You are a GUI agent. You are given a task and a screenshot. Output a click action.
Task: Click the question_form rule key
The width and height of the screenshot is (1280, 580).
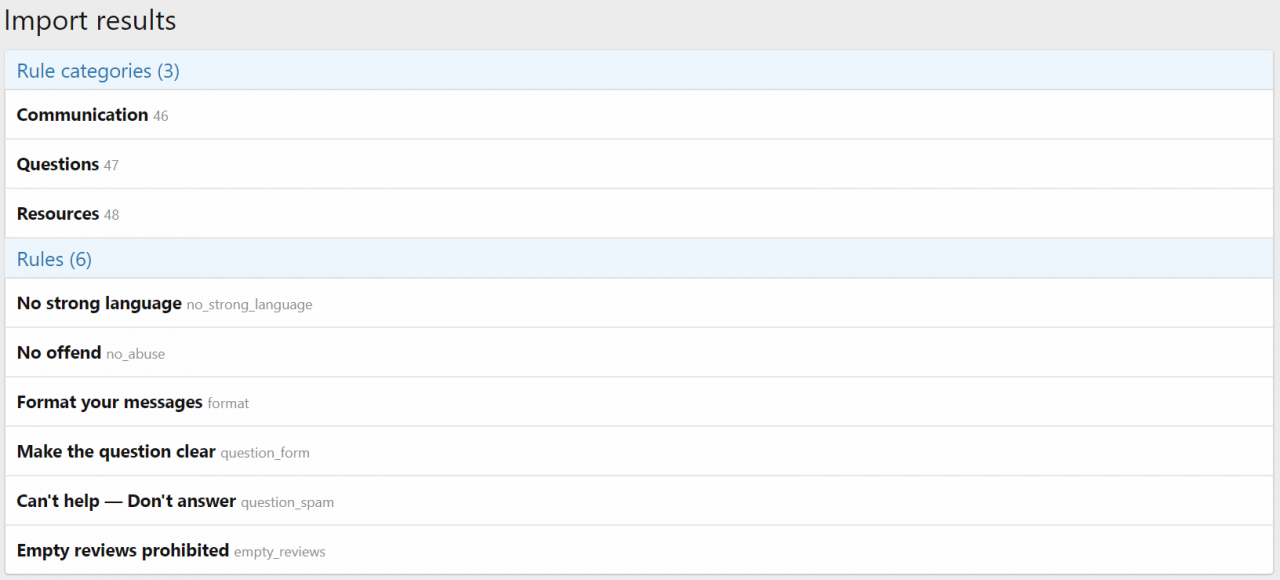(x=265, y=453)
